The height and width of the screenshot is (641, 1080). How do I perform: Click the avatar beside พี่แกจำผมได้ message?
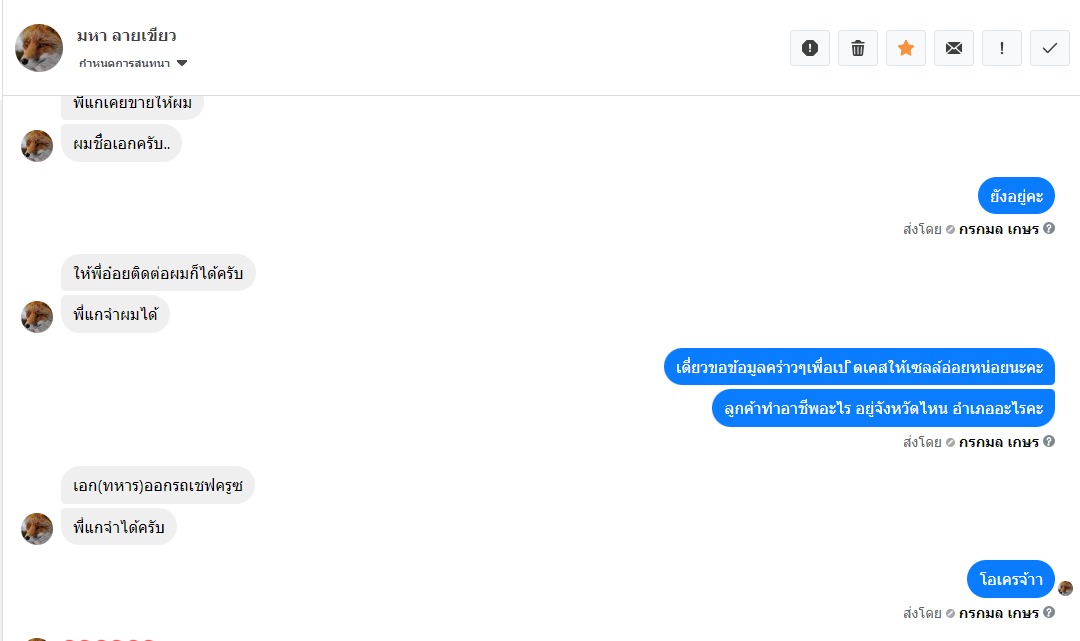(37, 317)
